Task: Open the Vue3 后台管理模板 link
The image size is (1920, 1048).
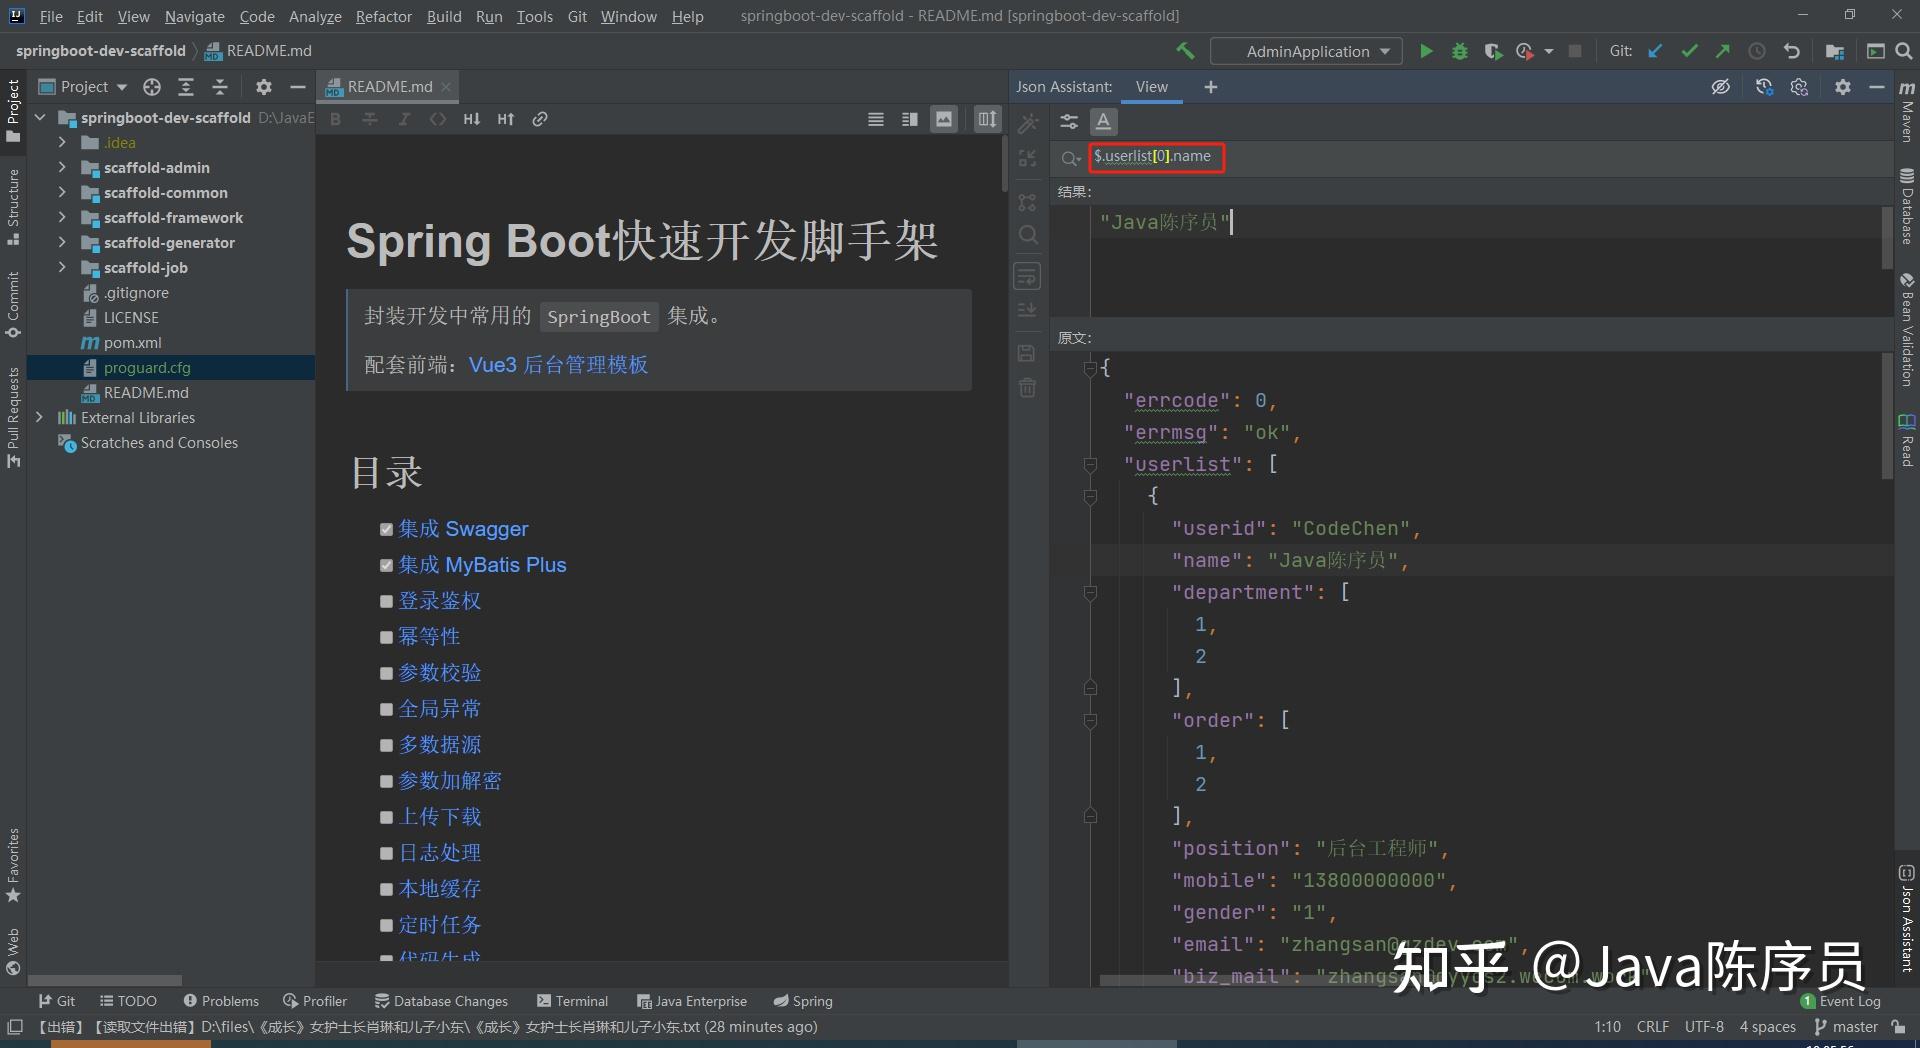Action: [559, 365]
